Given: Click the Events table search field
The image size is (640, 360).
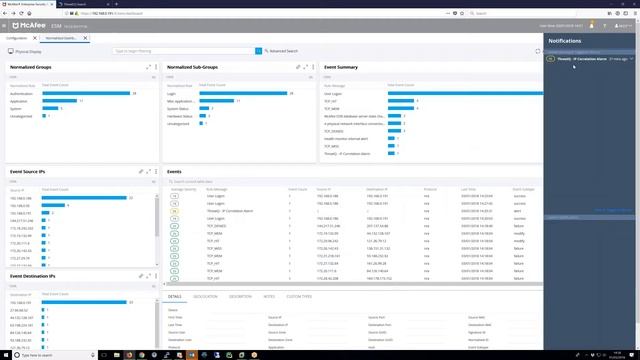Looking at the screenshot, I should [354, 182].
